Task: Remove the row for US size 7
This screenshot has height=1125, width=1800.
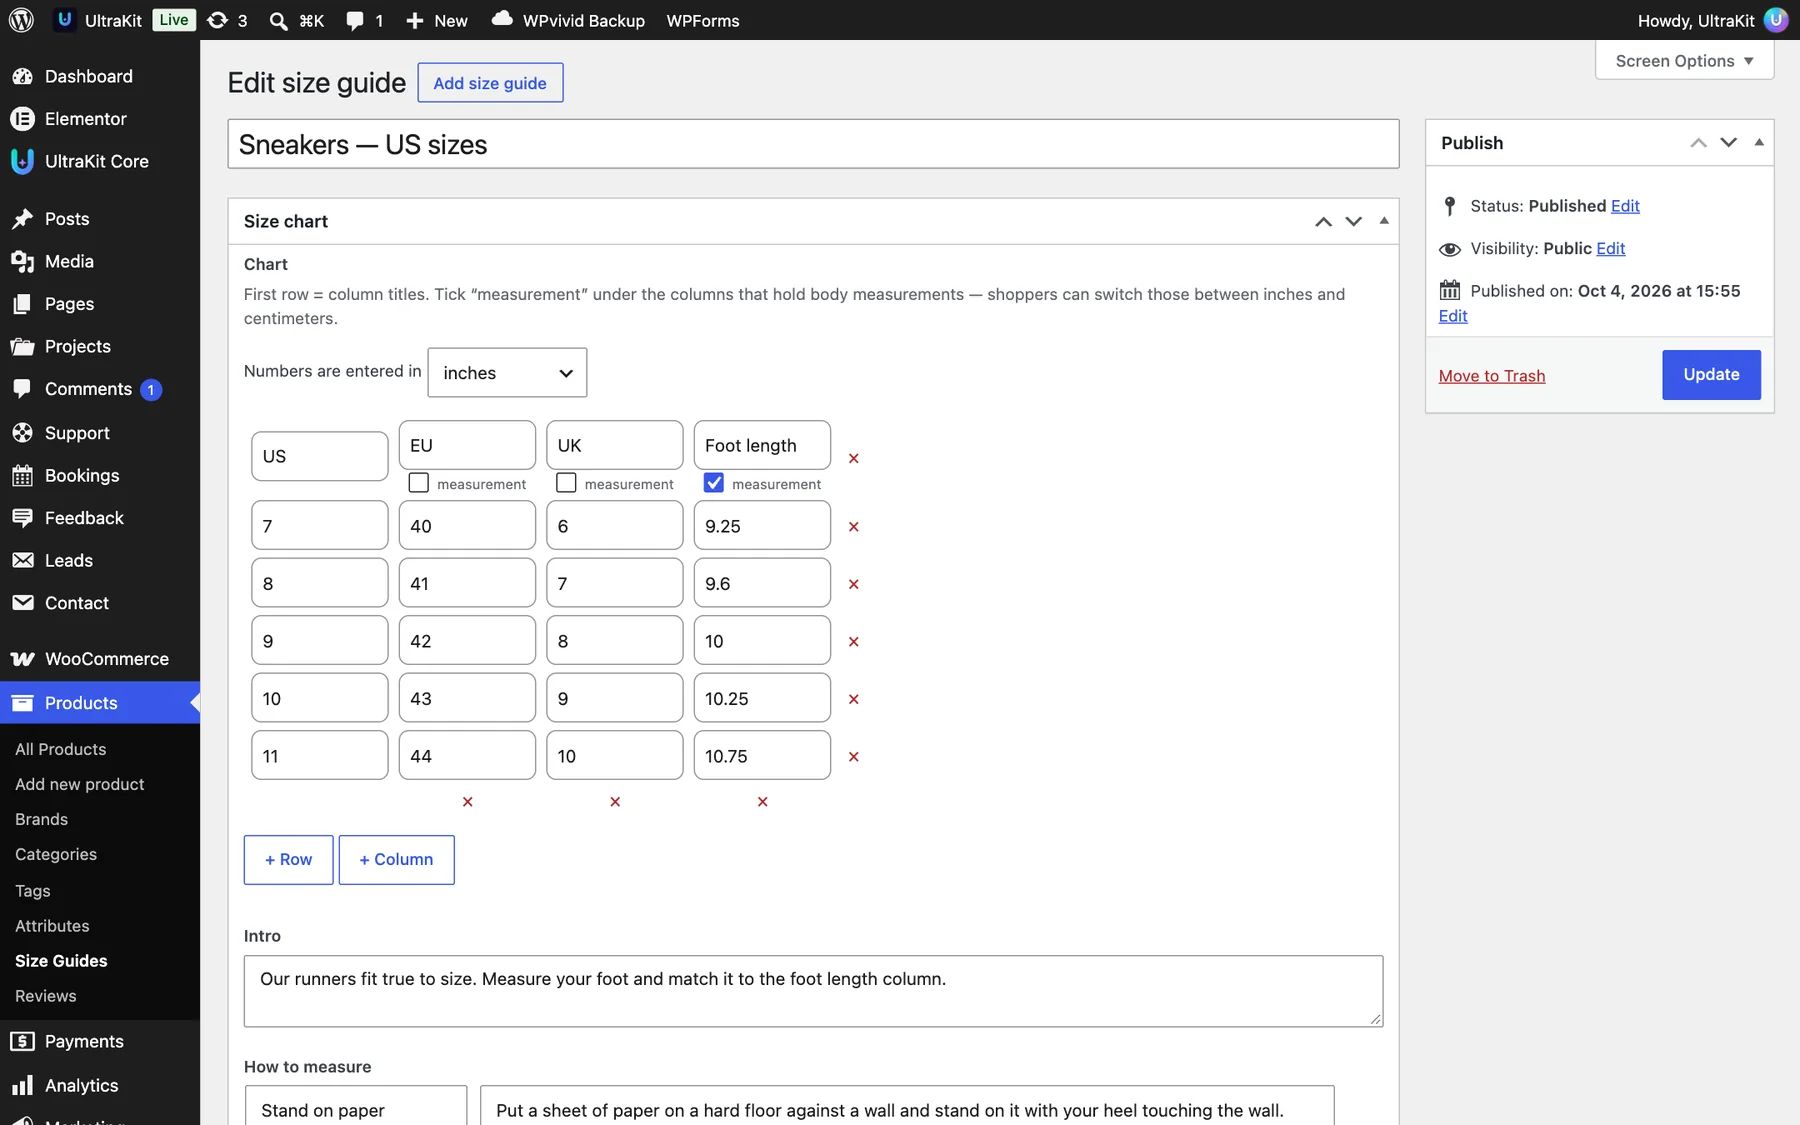Action: [853, 526]
